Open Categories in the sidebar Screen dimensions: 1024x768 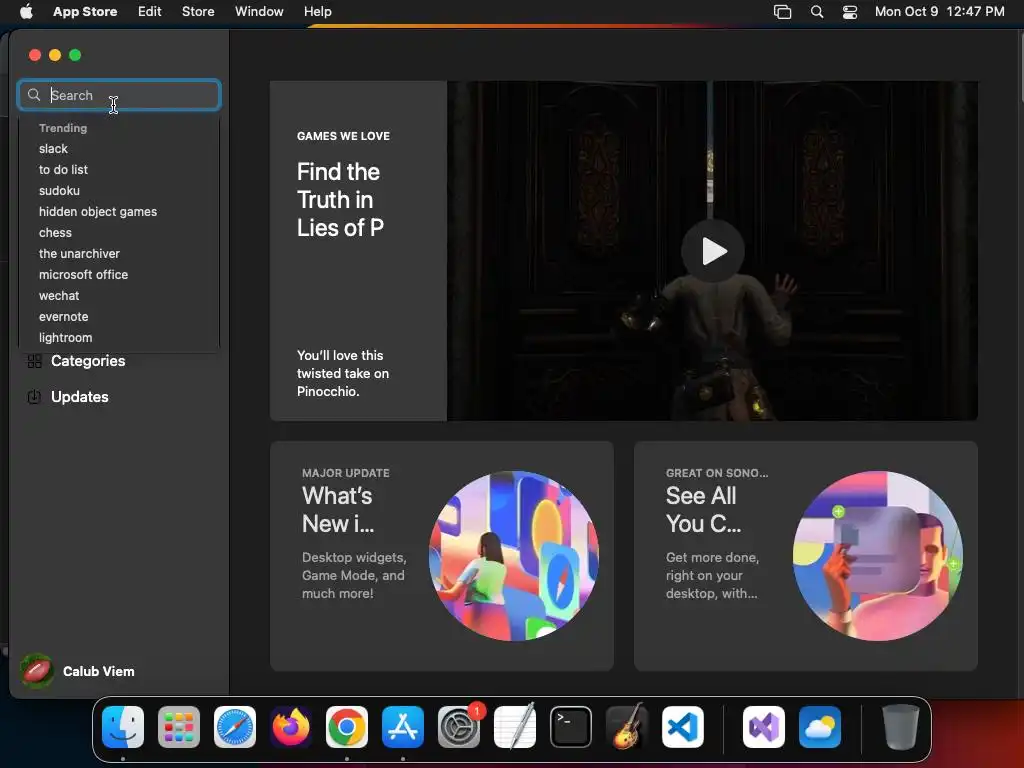pos(88,361)
